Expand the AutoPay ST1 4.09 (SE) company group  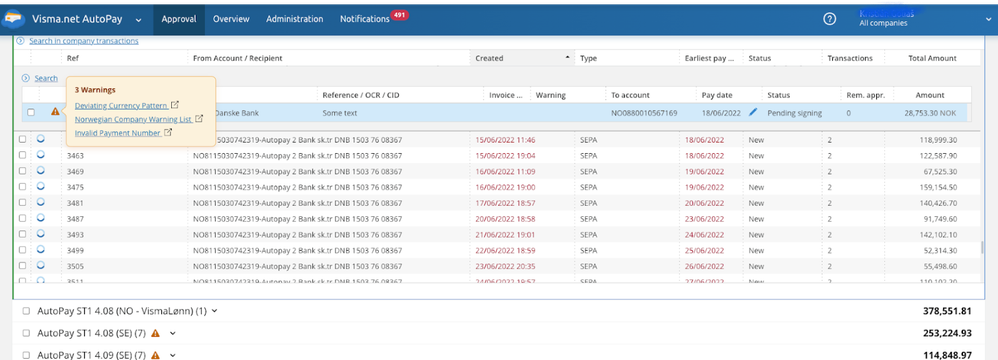click(172, 355)
